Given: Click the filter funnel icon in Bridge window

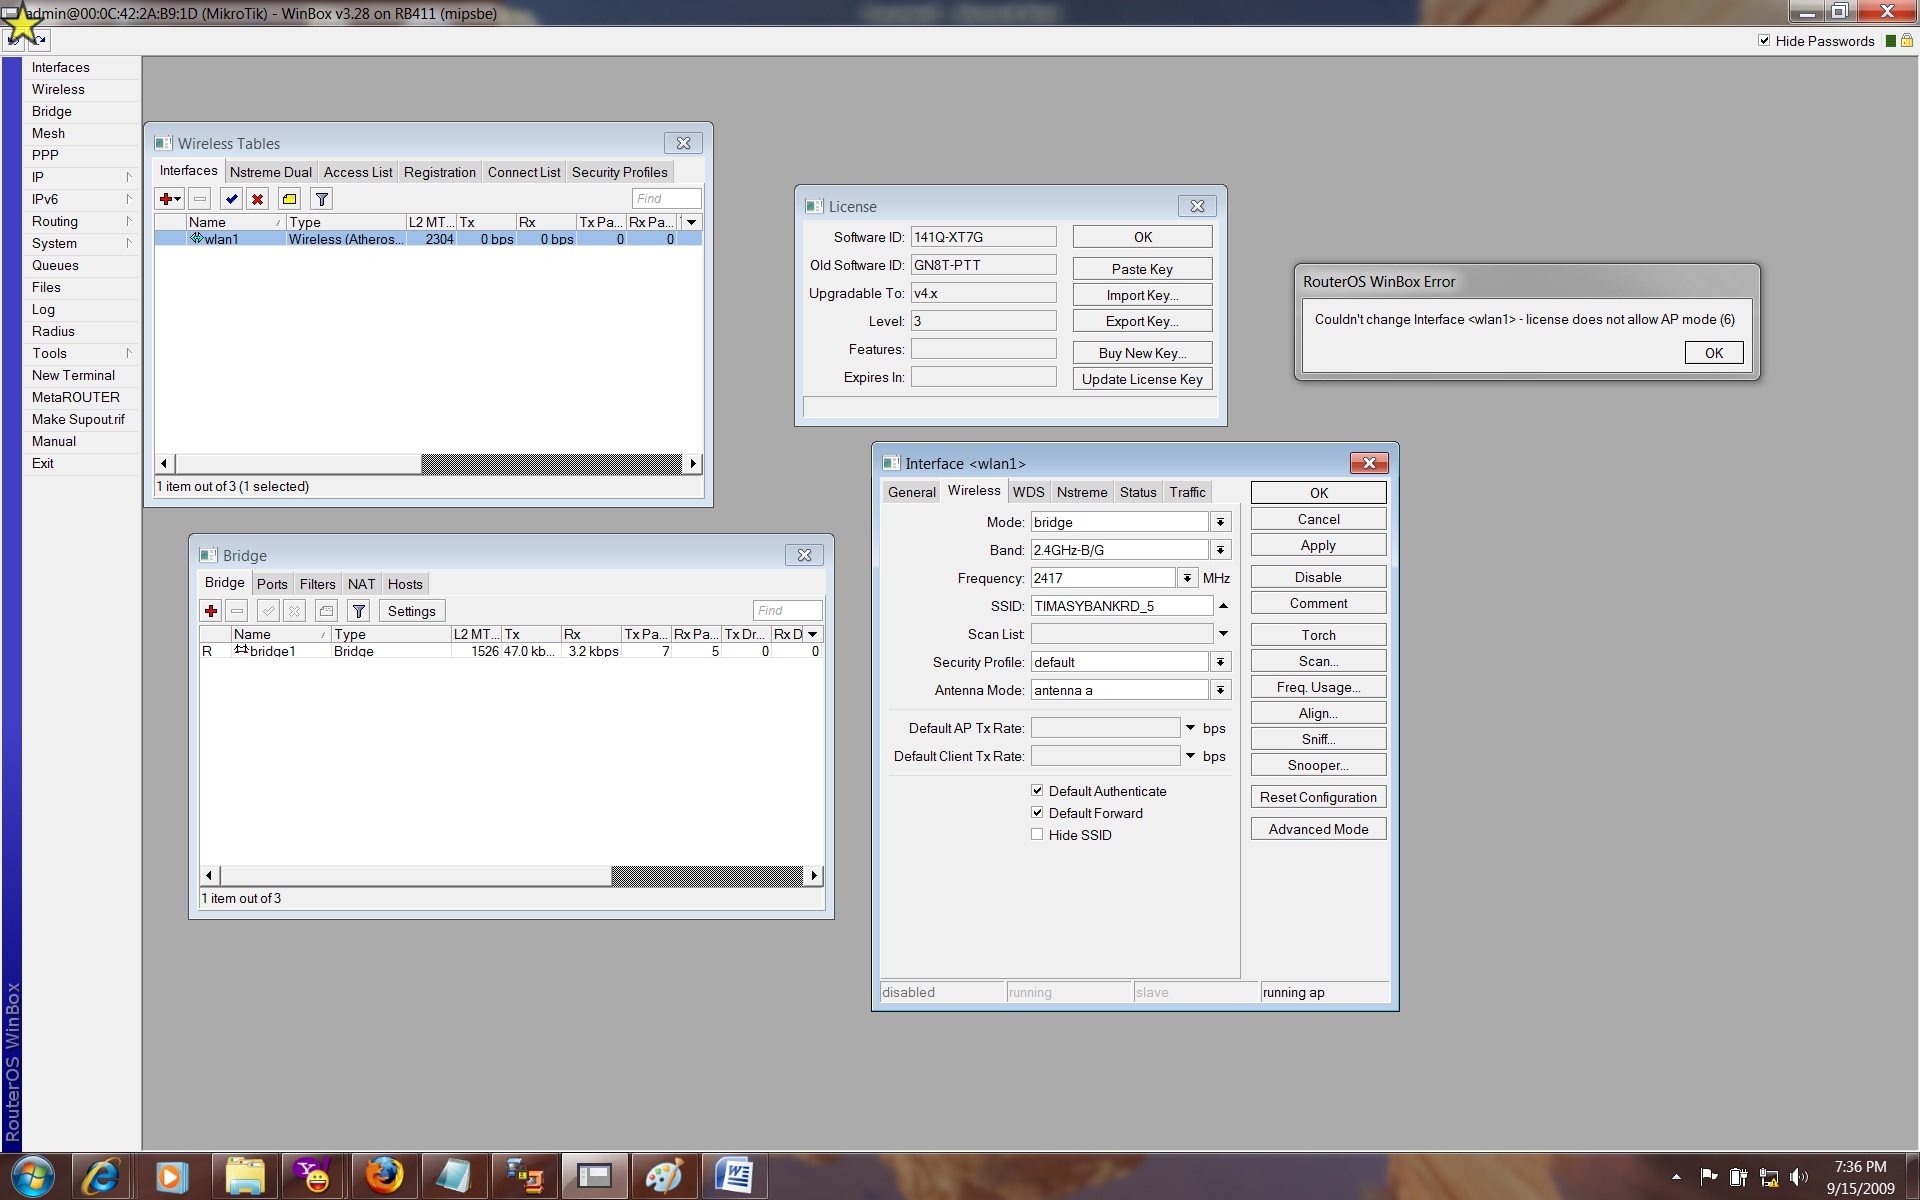Looking at the screenshot, I should [359, 611].
